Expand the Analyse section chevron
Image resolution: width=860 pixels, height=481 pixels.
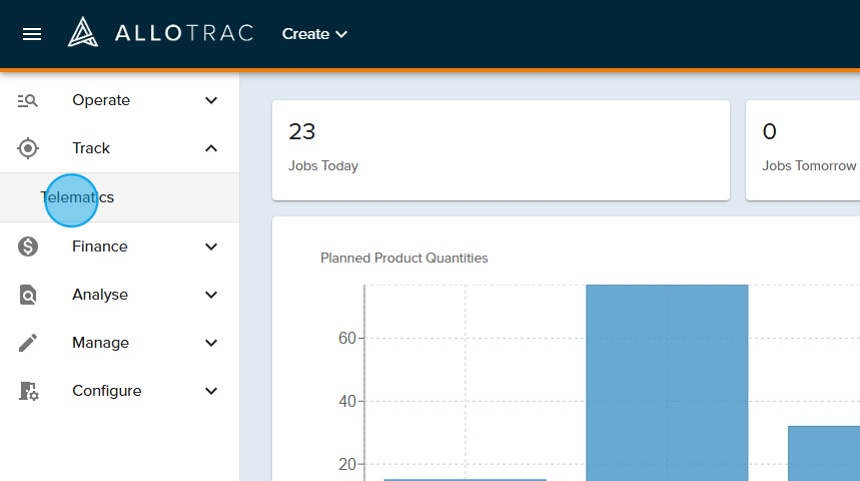211,295
